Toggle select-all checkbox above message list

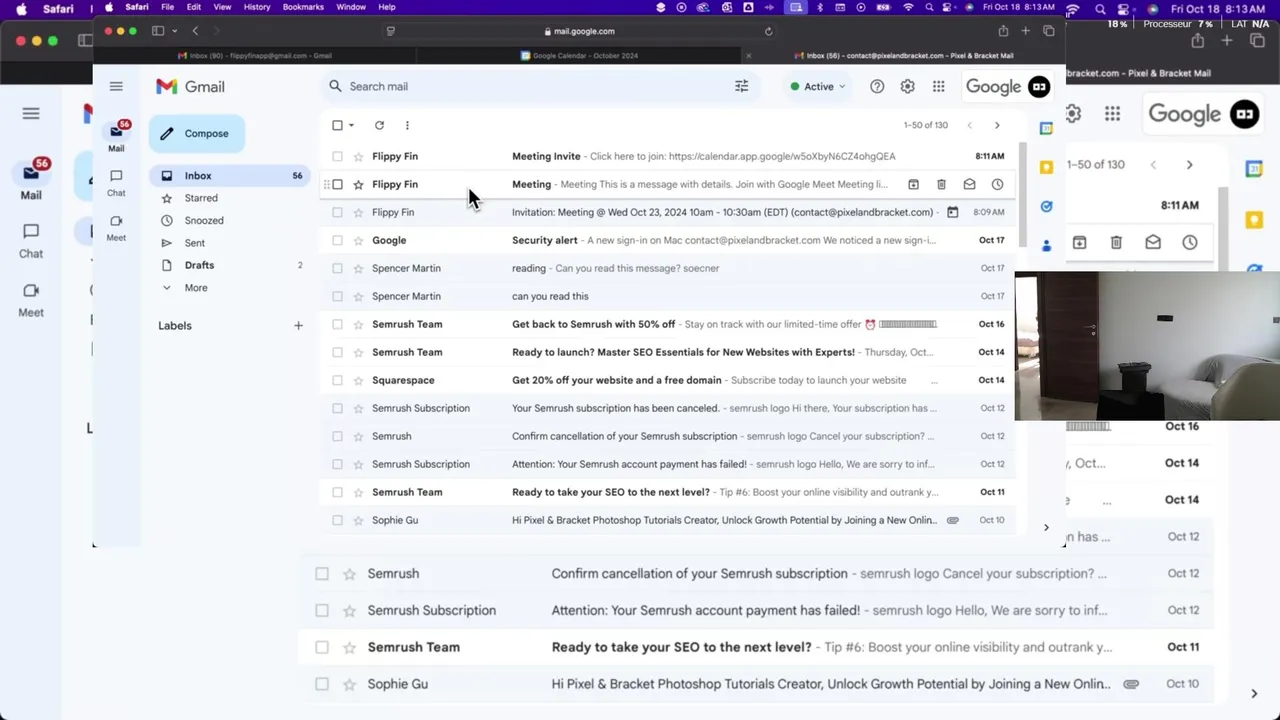[x=337, y=125]
